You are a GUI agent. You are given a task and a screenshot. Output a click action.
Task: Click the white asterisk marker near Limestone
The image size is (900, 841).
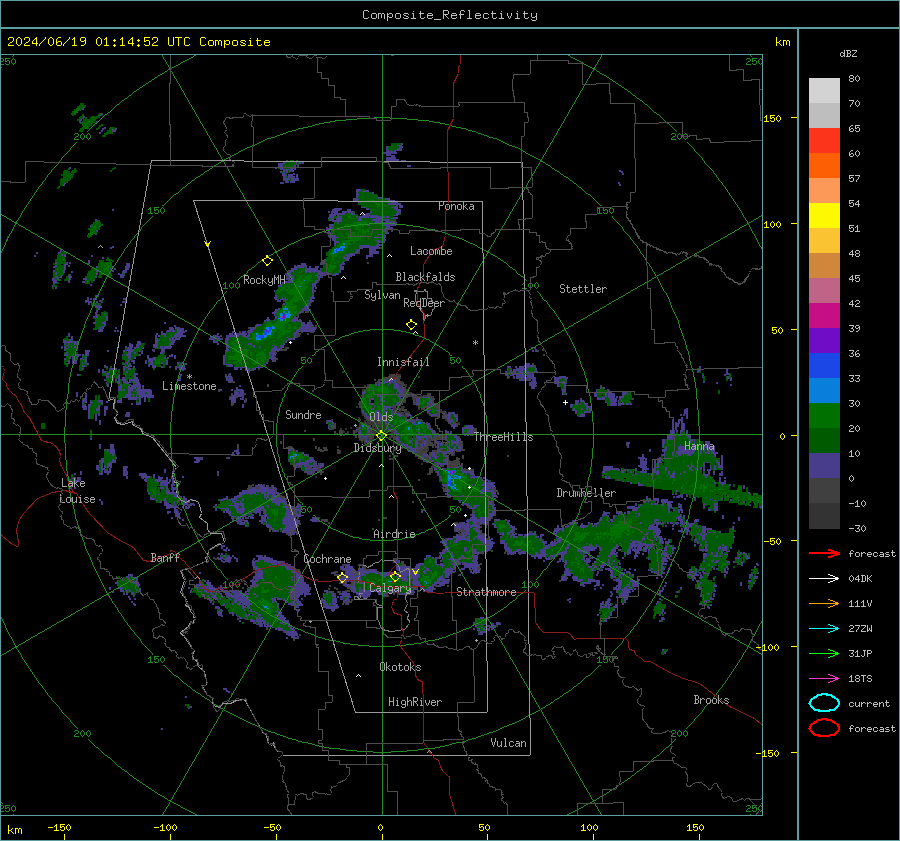click(189, 377)
